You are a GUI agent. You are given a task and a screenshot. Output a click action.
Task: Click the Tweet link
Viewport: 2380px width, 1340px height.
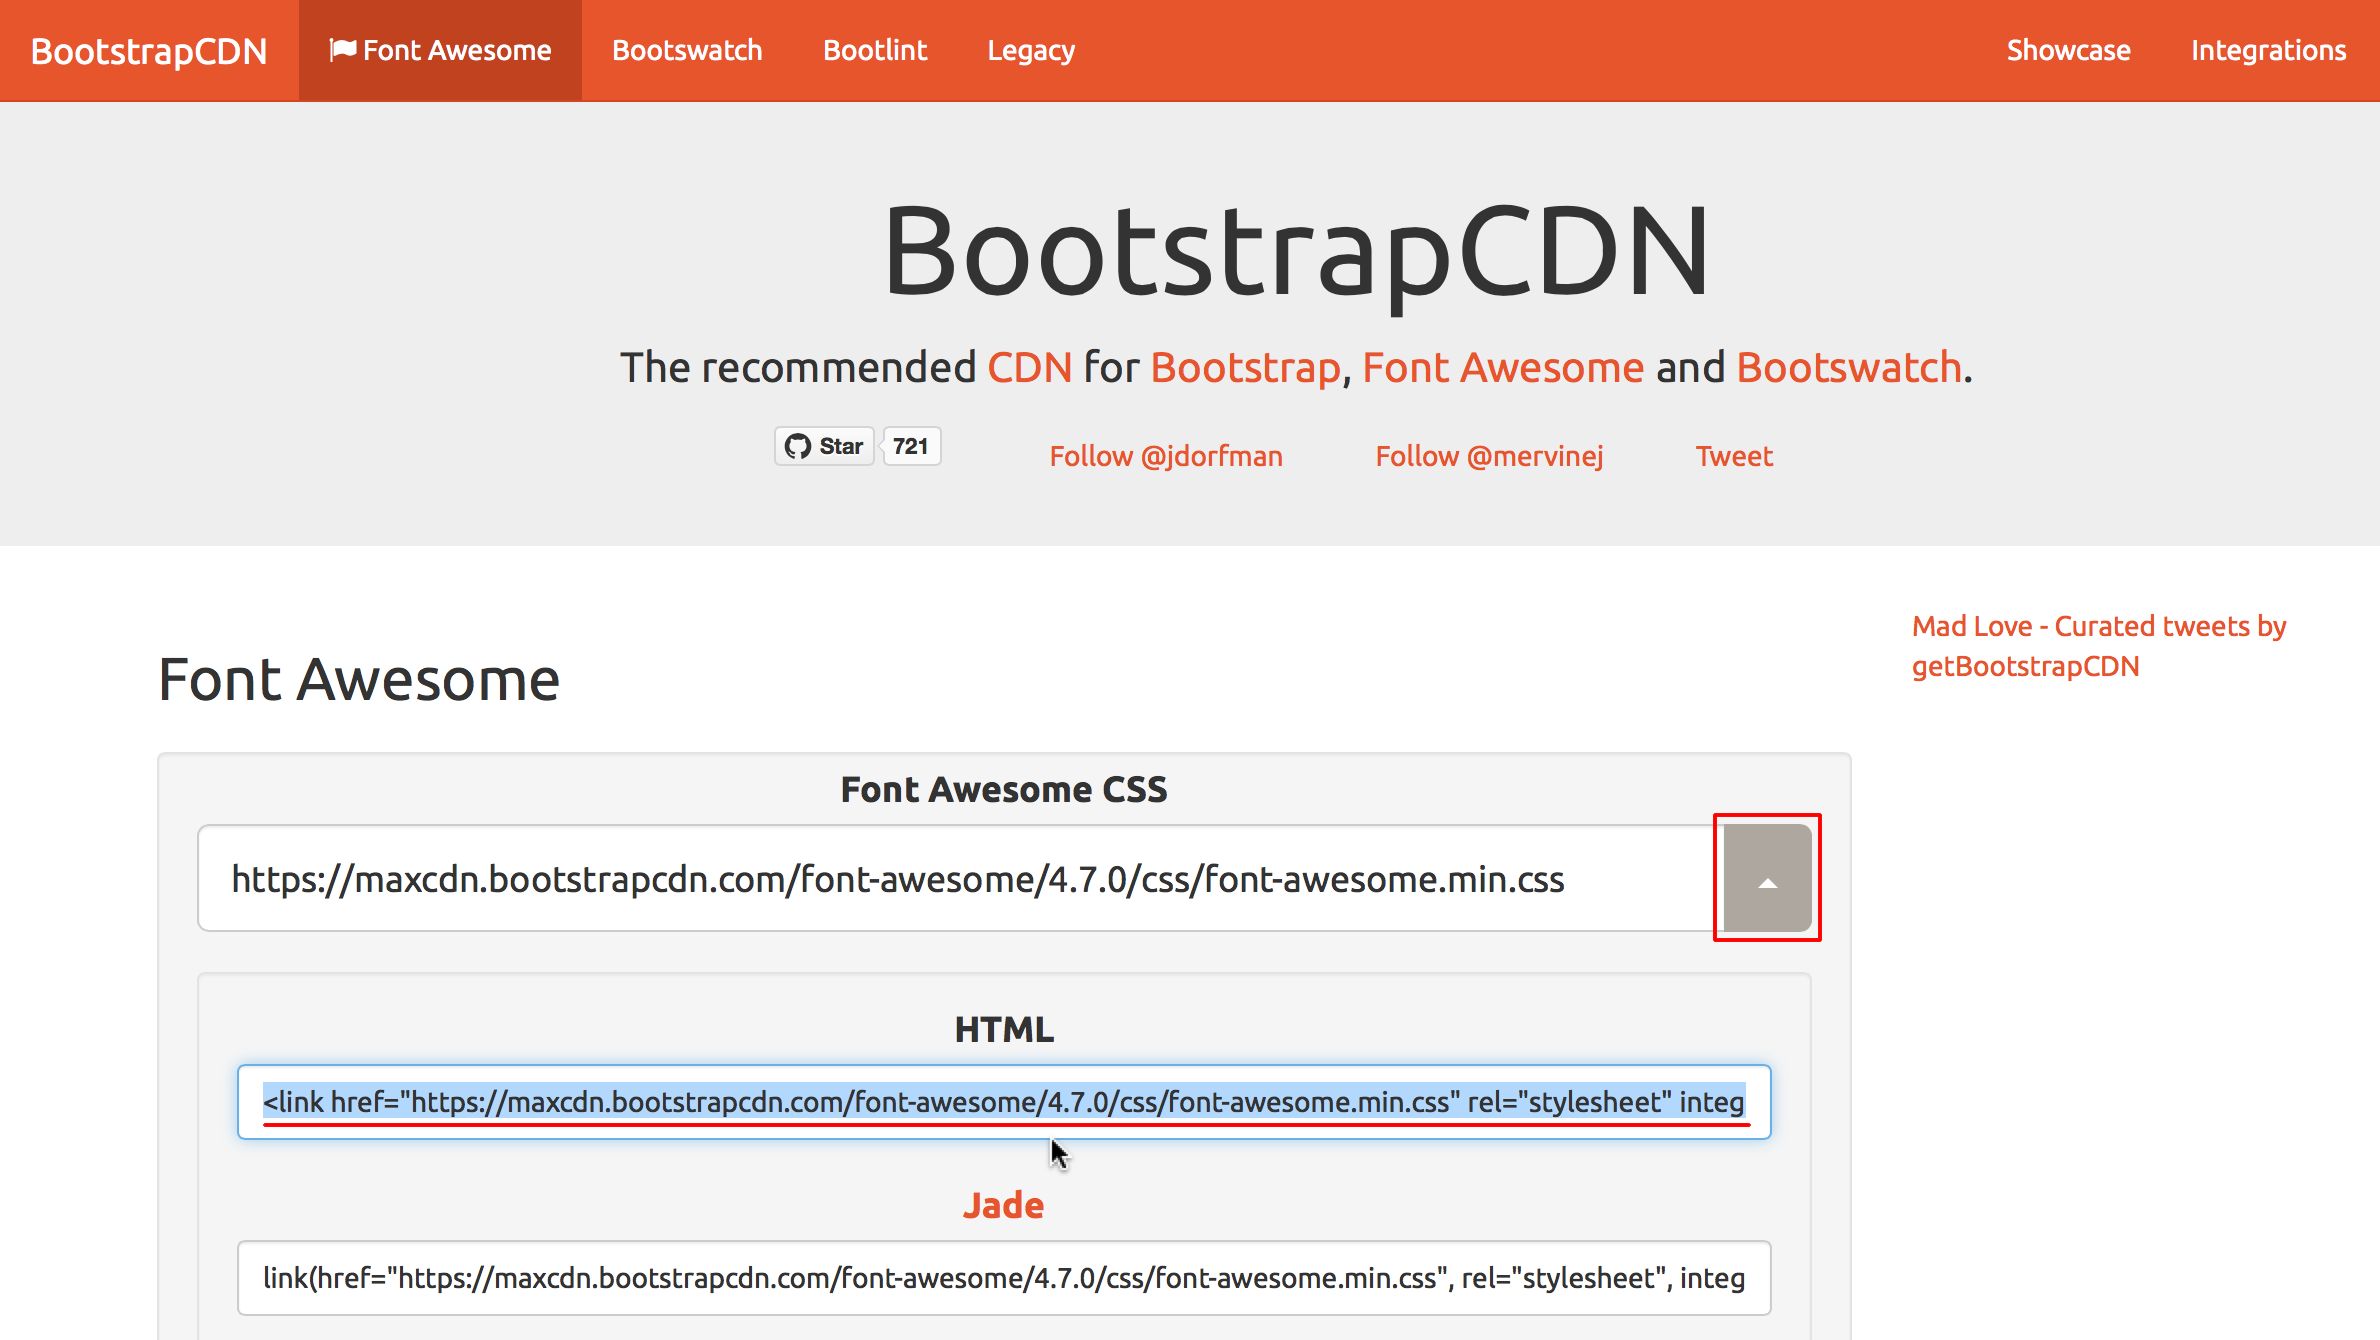point(1734,456)
